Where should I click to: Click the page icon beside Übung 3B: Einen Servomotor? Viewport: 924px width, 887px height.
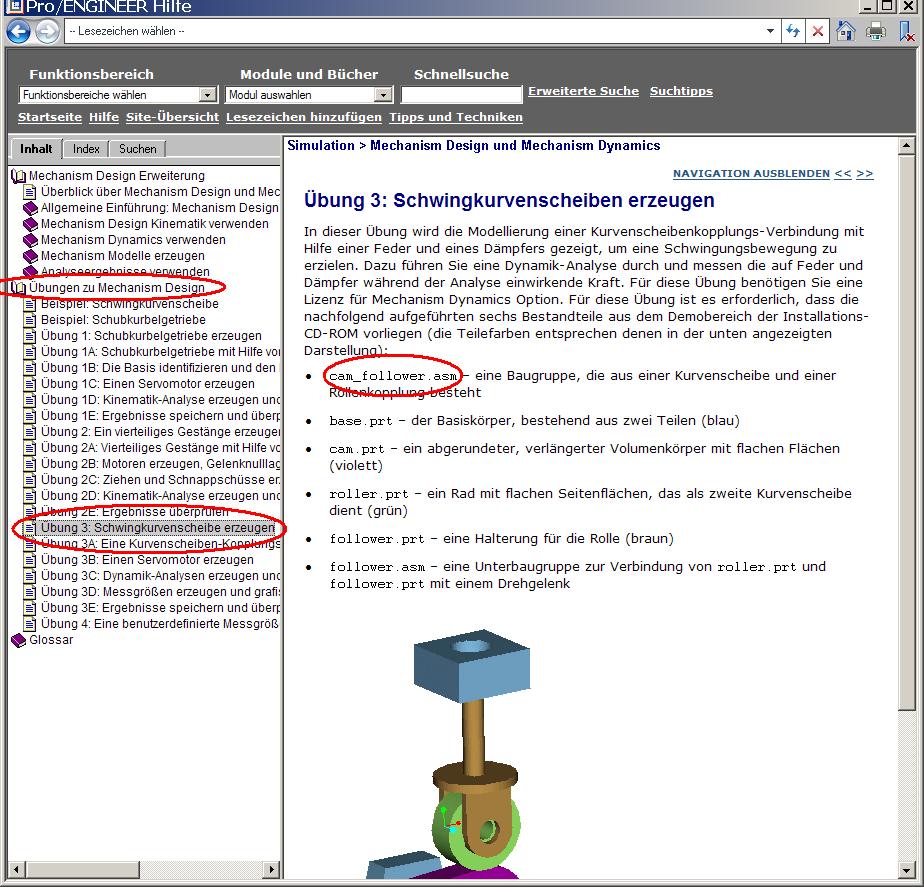(x=29, y=559)
